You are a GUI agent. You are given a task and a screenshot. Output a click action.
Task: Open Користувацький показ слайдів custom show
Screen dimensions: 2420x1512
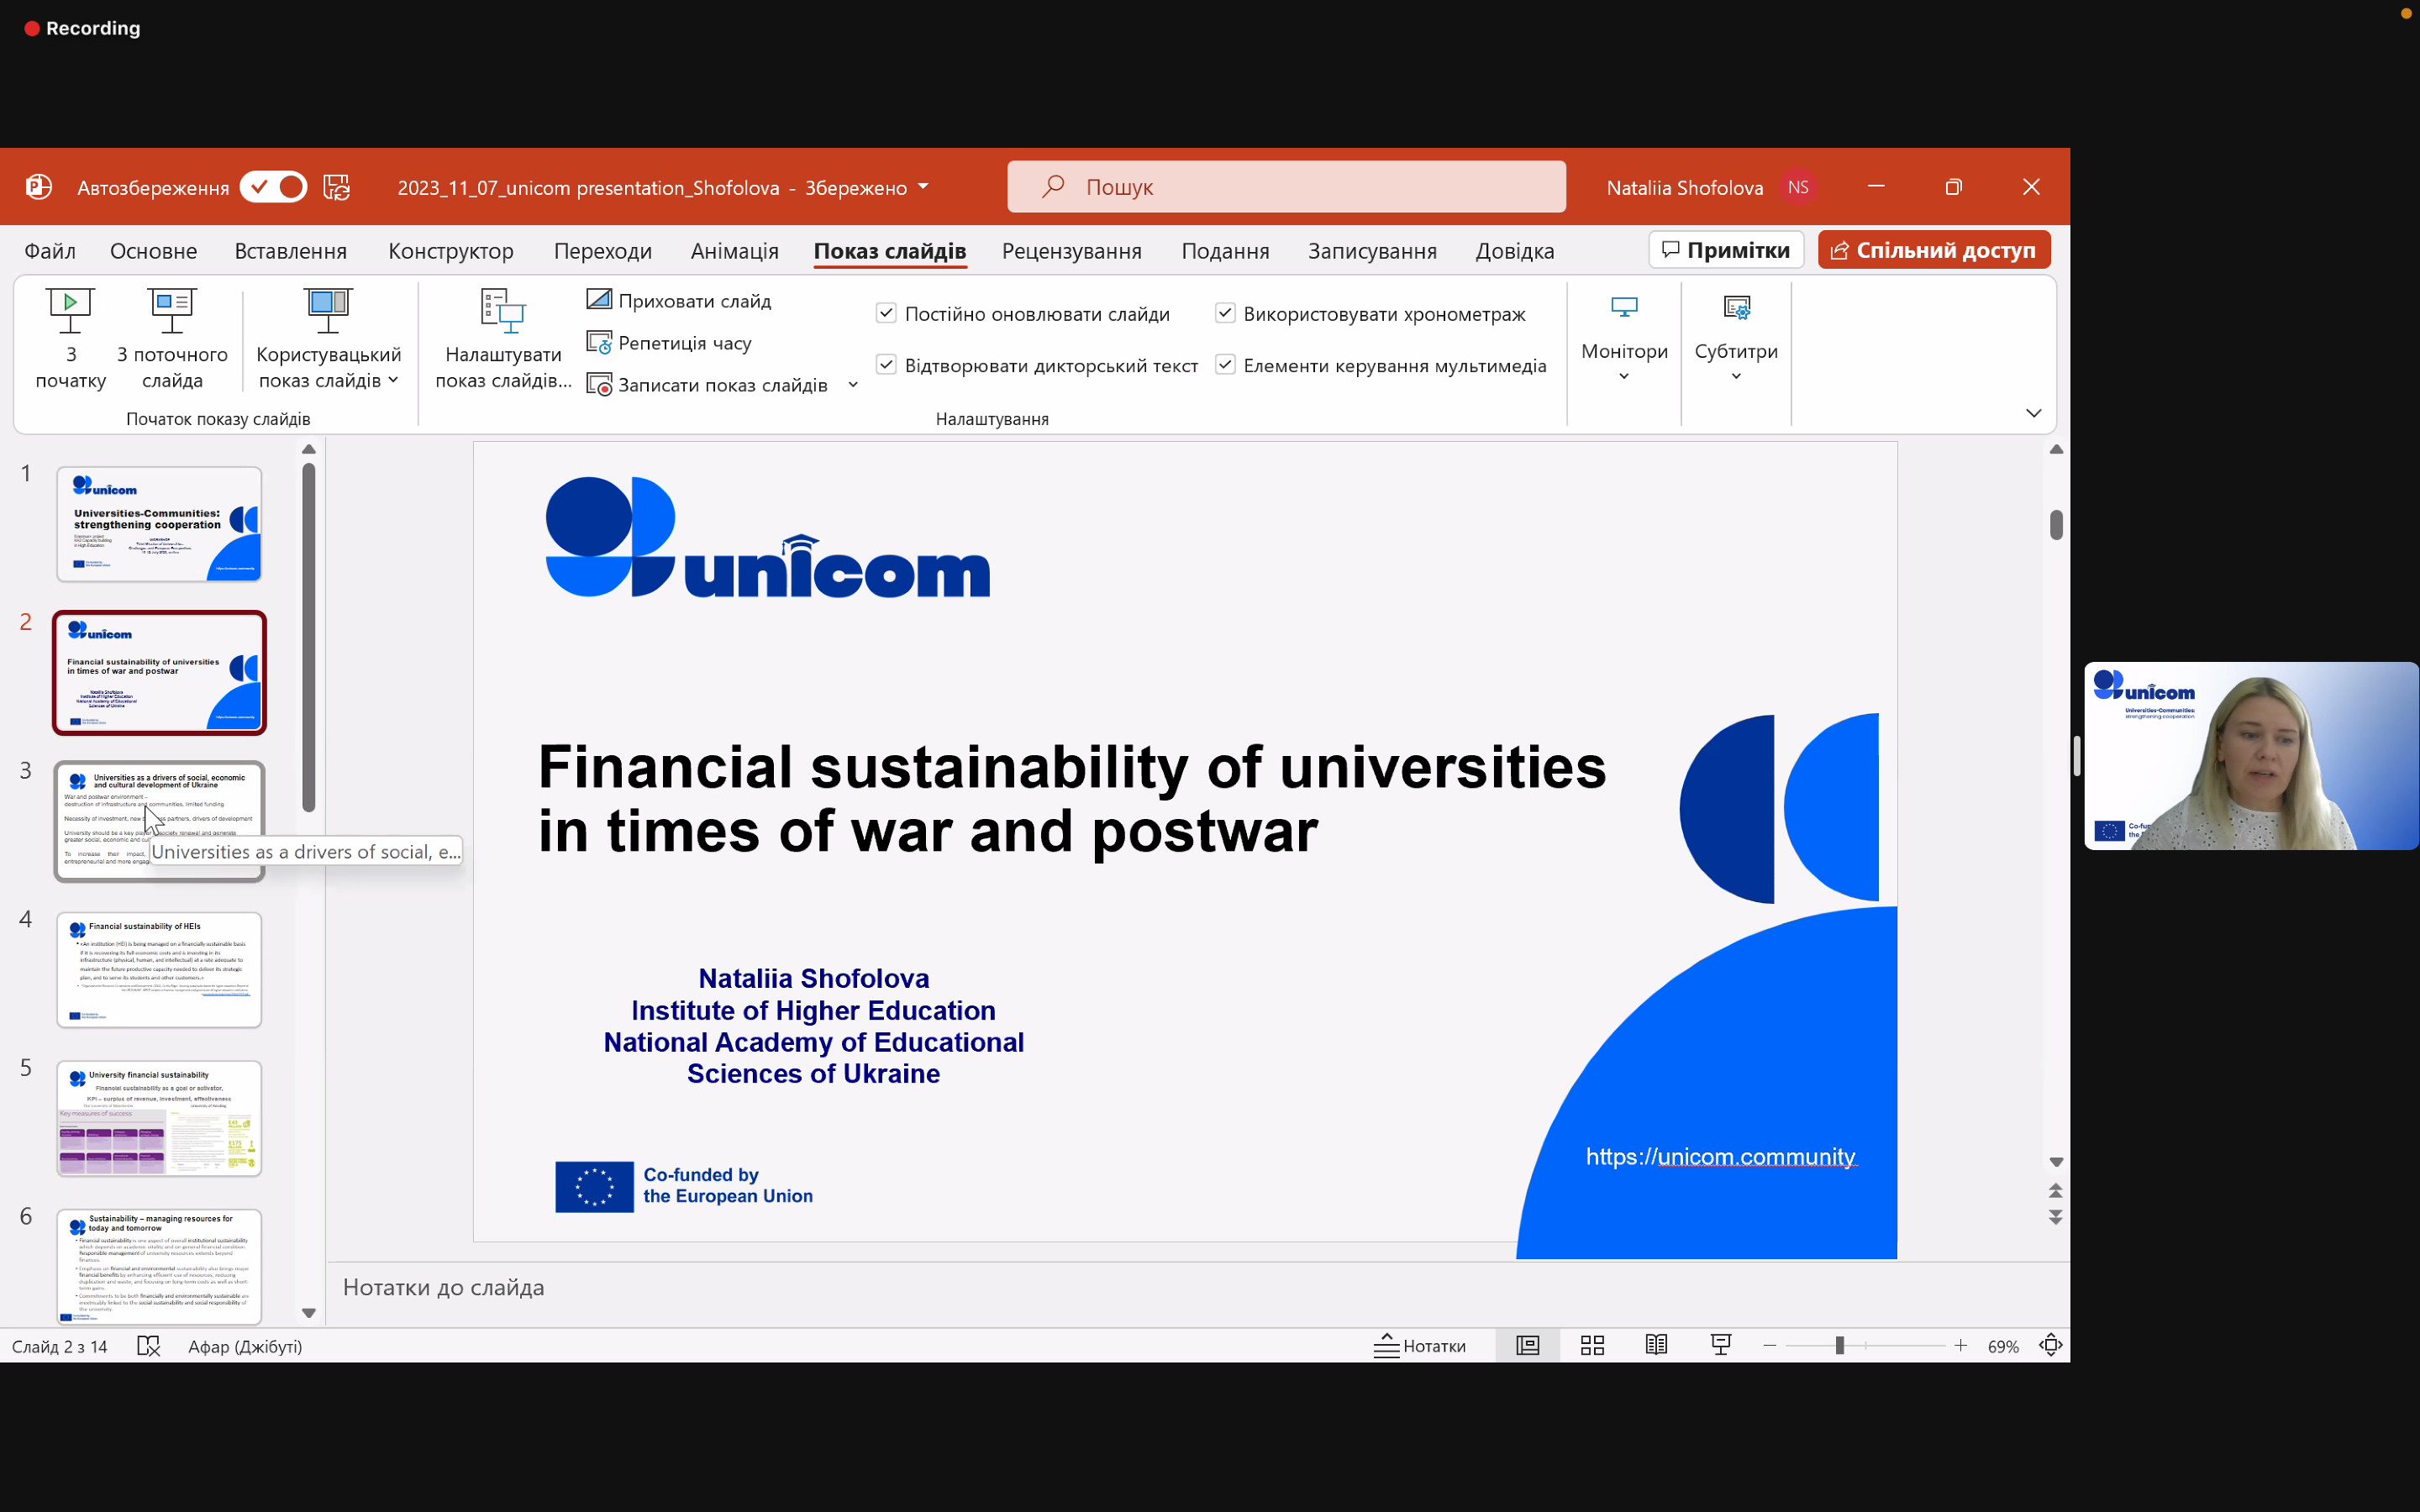click(x=328, y=339)
